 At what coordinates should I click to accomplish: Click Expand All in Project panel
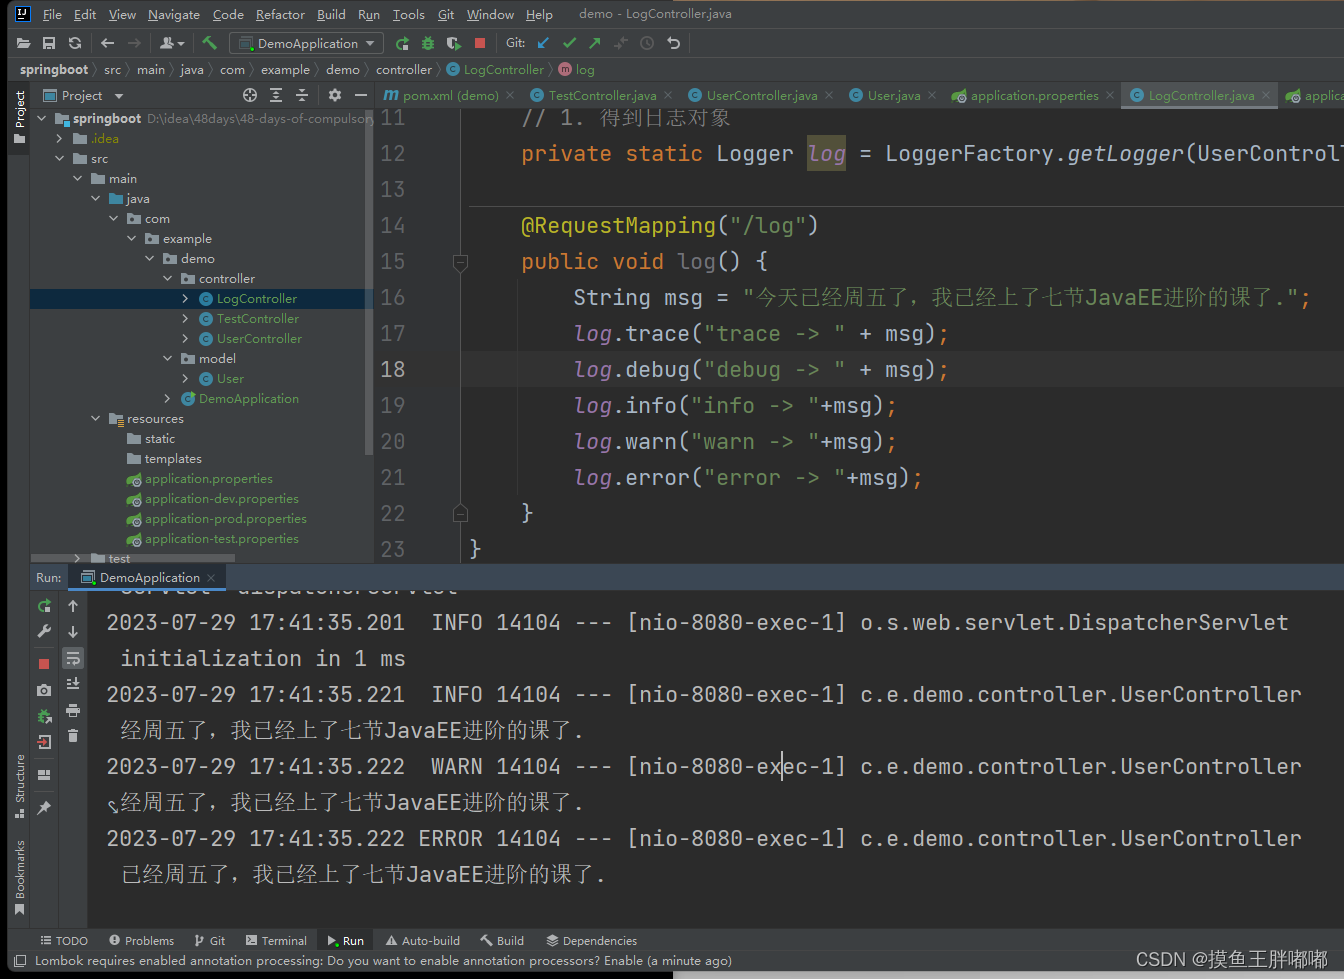point(276,95)
